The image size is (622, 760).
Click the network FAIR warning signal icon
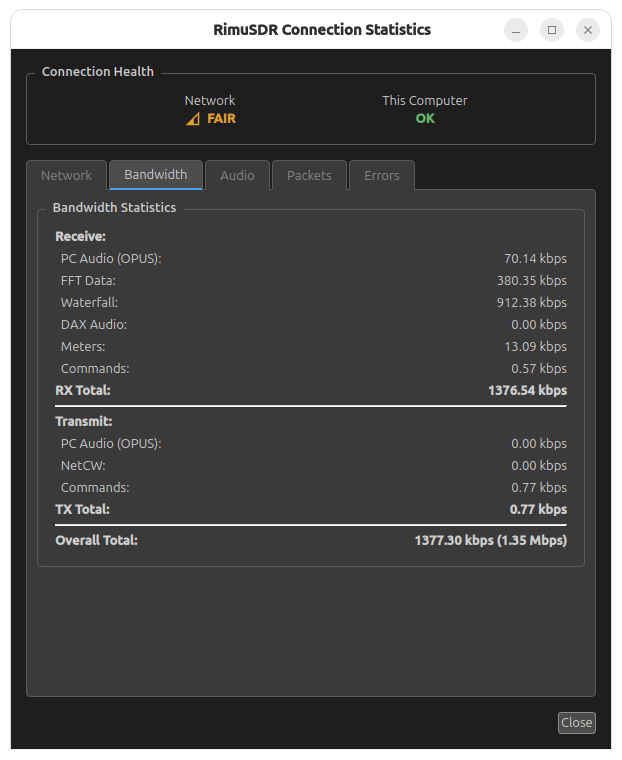(x=193, y=119)
